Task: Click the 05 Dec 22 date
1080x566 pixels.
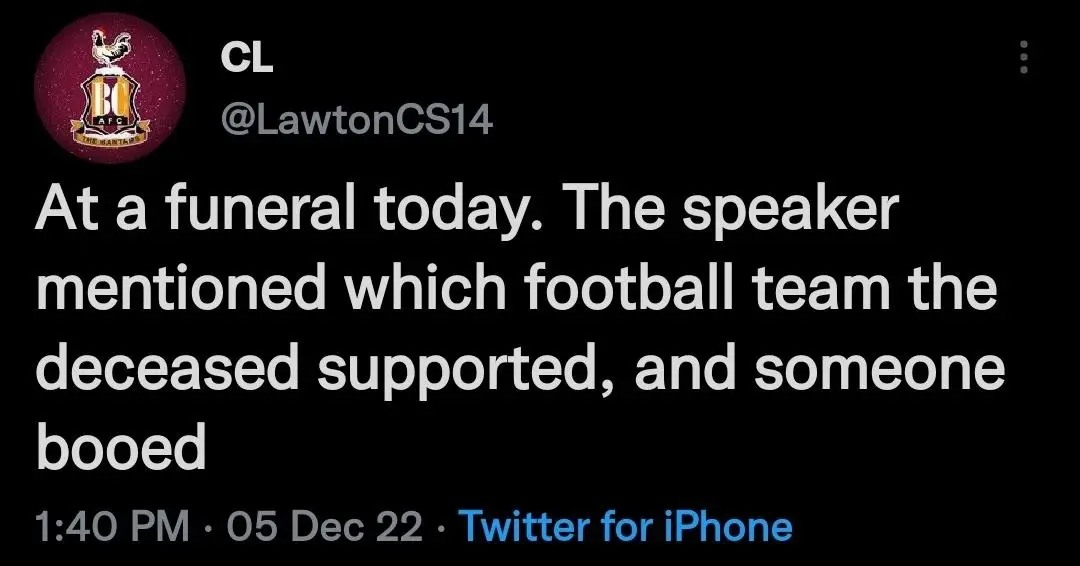Action: coord(325,526)
